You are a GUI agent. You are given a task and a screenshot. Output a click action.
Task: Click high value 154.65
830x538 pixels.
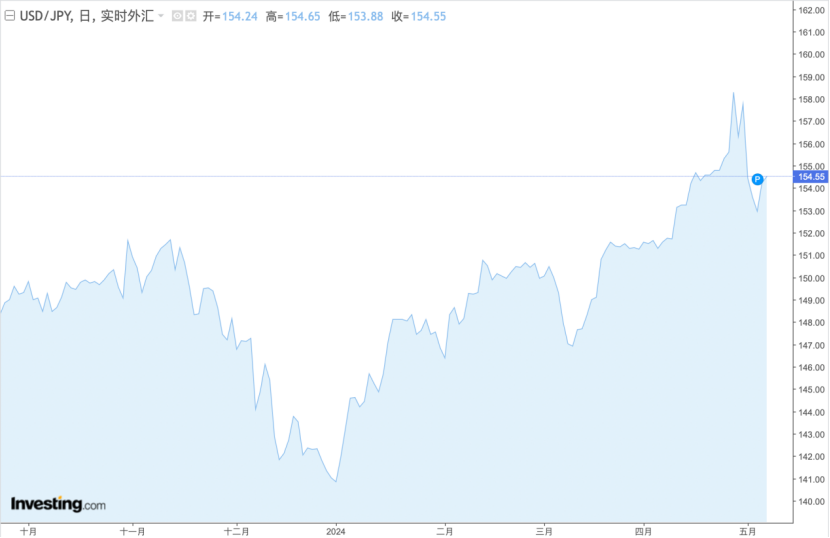302,16
